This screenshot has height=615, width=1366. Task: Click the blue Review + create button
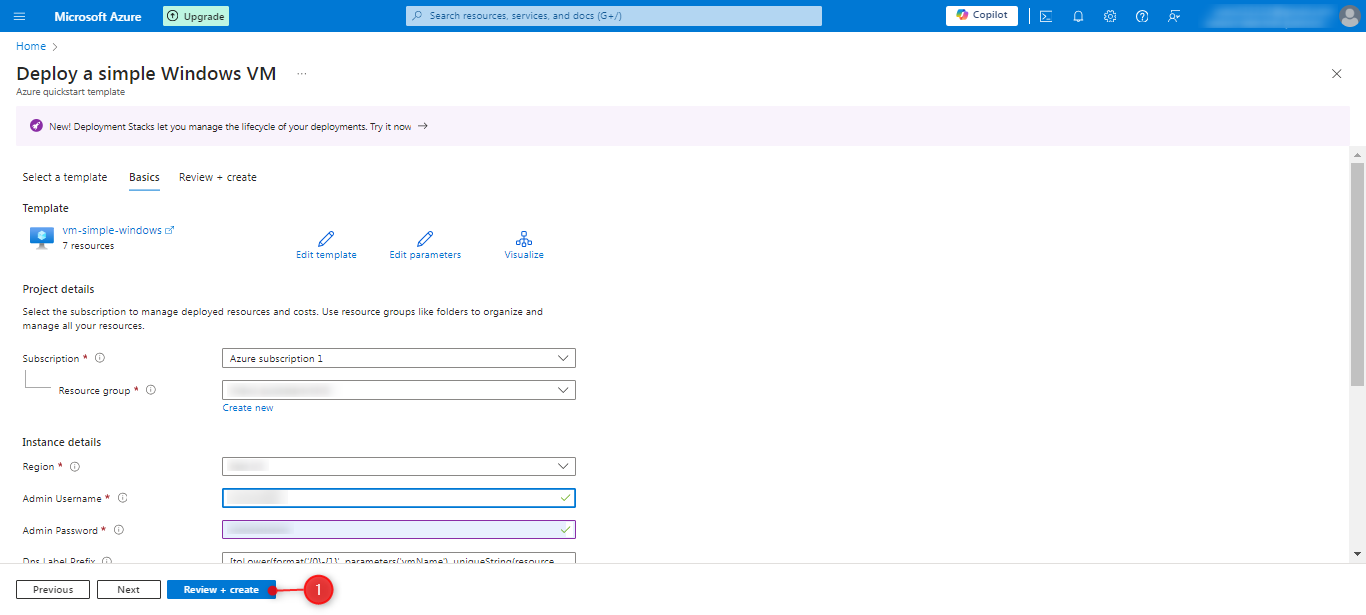(221, 590)
